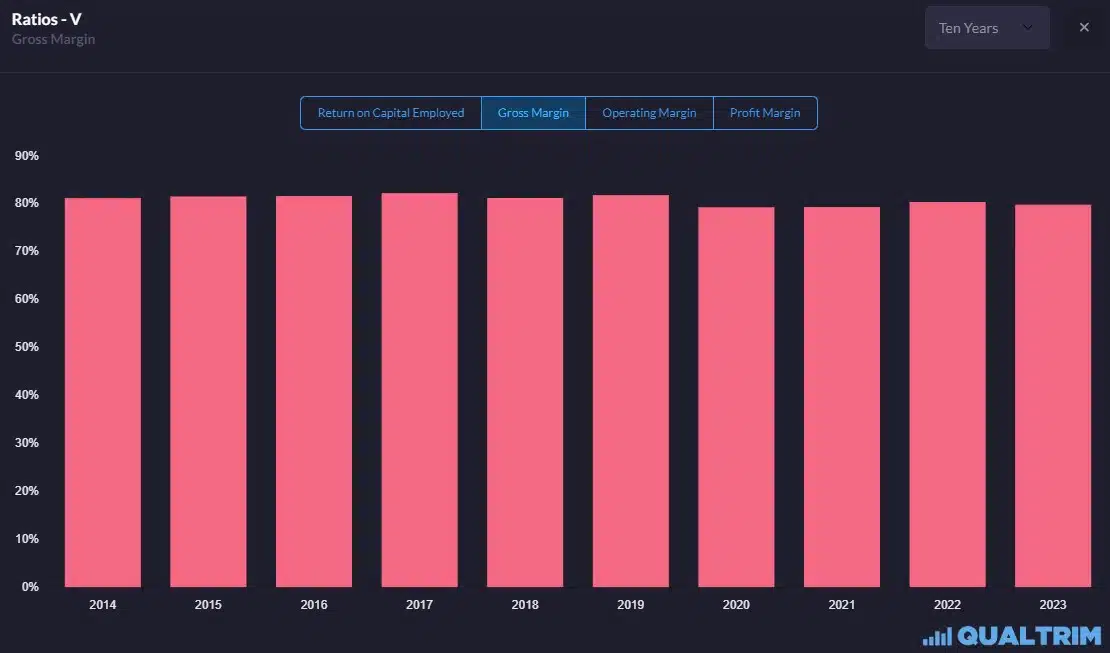Click the active Gross Margin tab
Screen dimensions: 1110x653
click(x=533, y=113)
